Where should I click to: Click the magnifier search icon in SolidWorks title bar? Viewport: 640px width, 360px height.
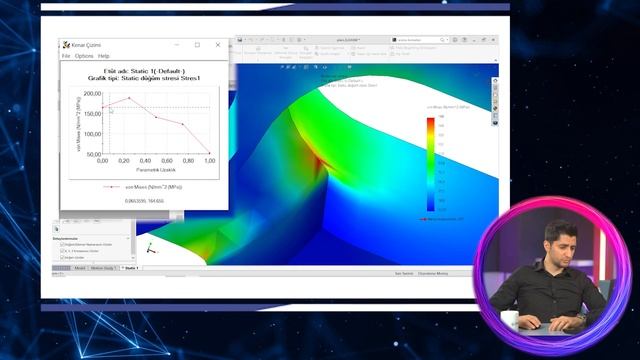tap(442, 40)
